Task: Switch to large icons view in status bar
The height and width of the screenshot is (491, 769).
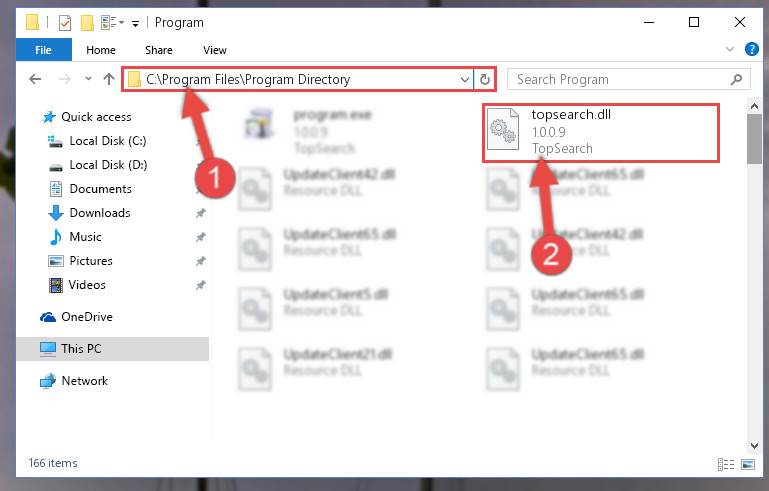Action: [x=748, y=464]
